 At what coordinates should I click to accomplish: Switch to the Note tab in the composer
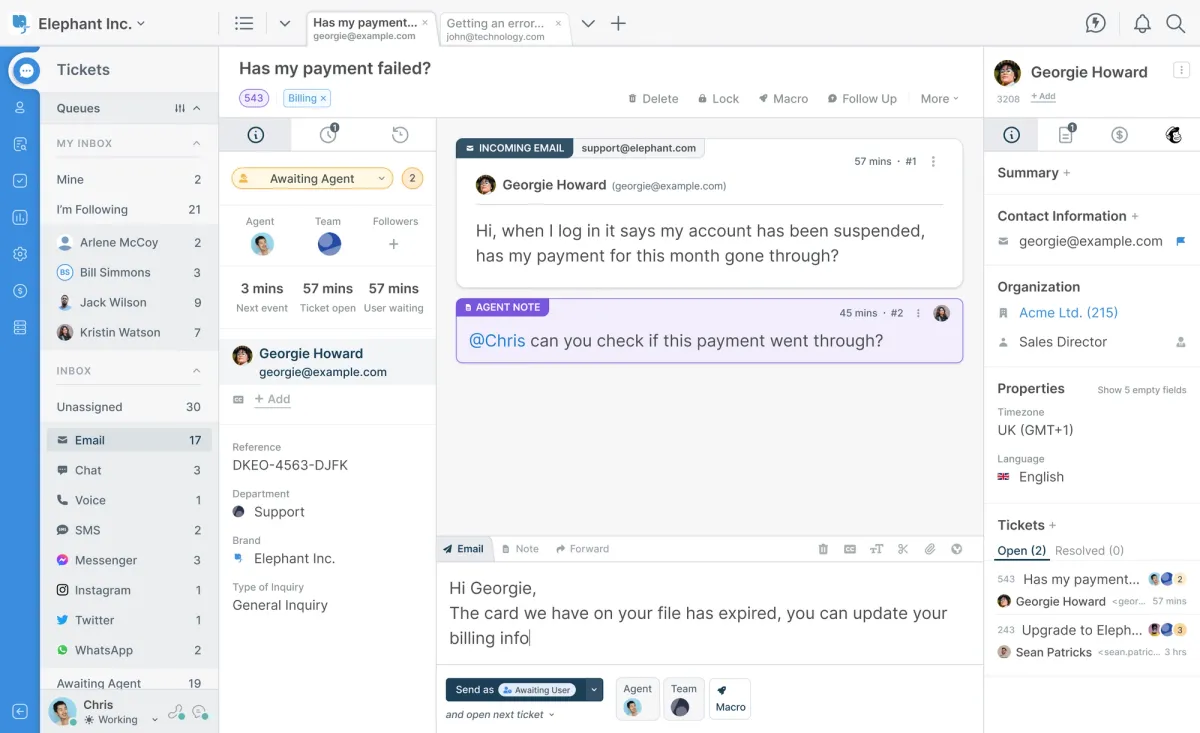527,548
